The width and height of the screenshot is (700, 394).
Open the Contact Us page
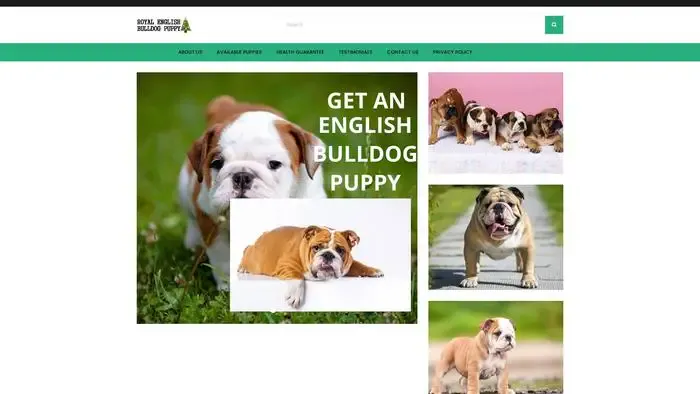pos(403,52)
